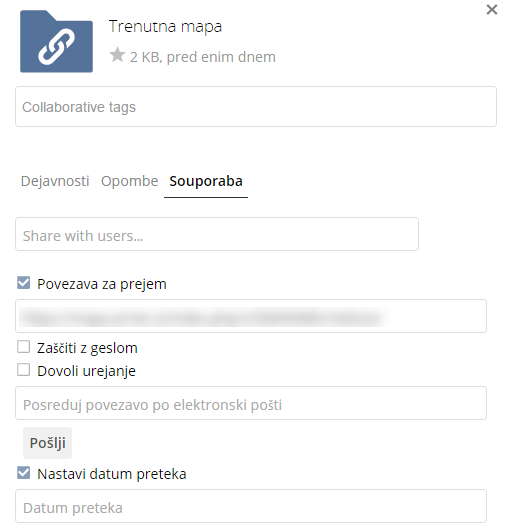Disable the Nastavi datum preteka checkbox

coord(23,473)
